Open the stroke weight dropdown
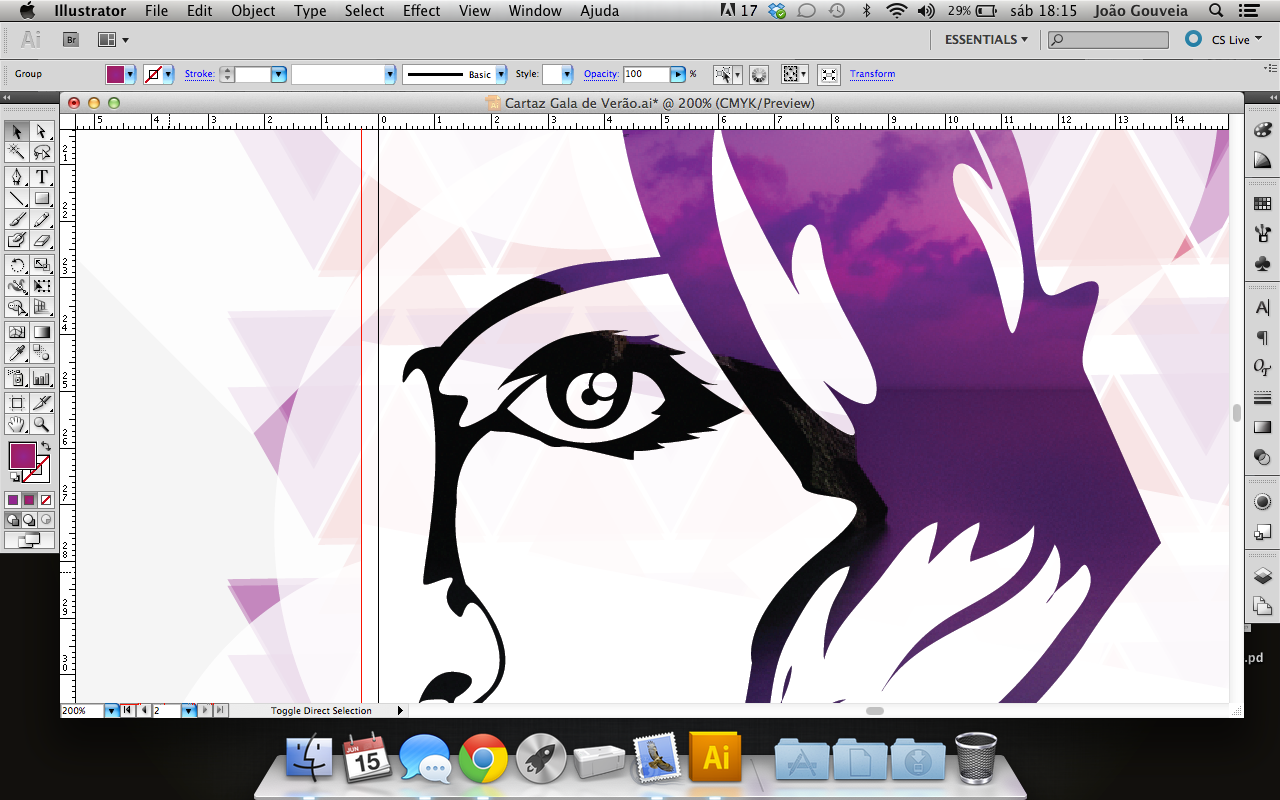The image size is (1280, 800). point(279,74)
